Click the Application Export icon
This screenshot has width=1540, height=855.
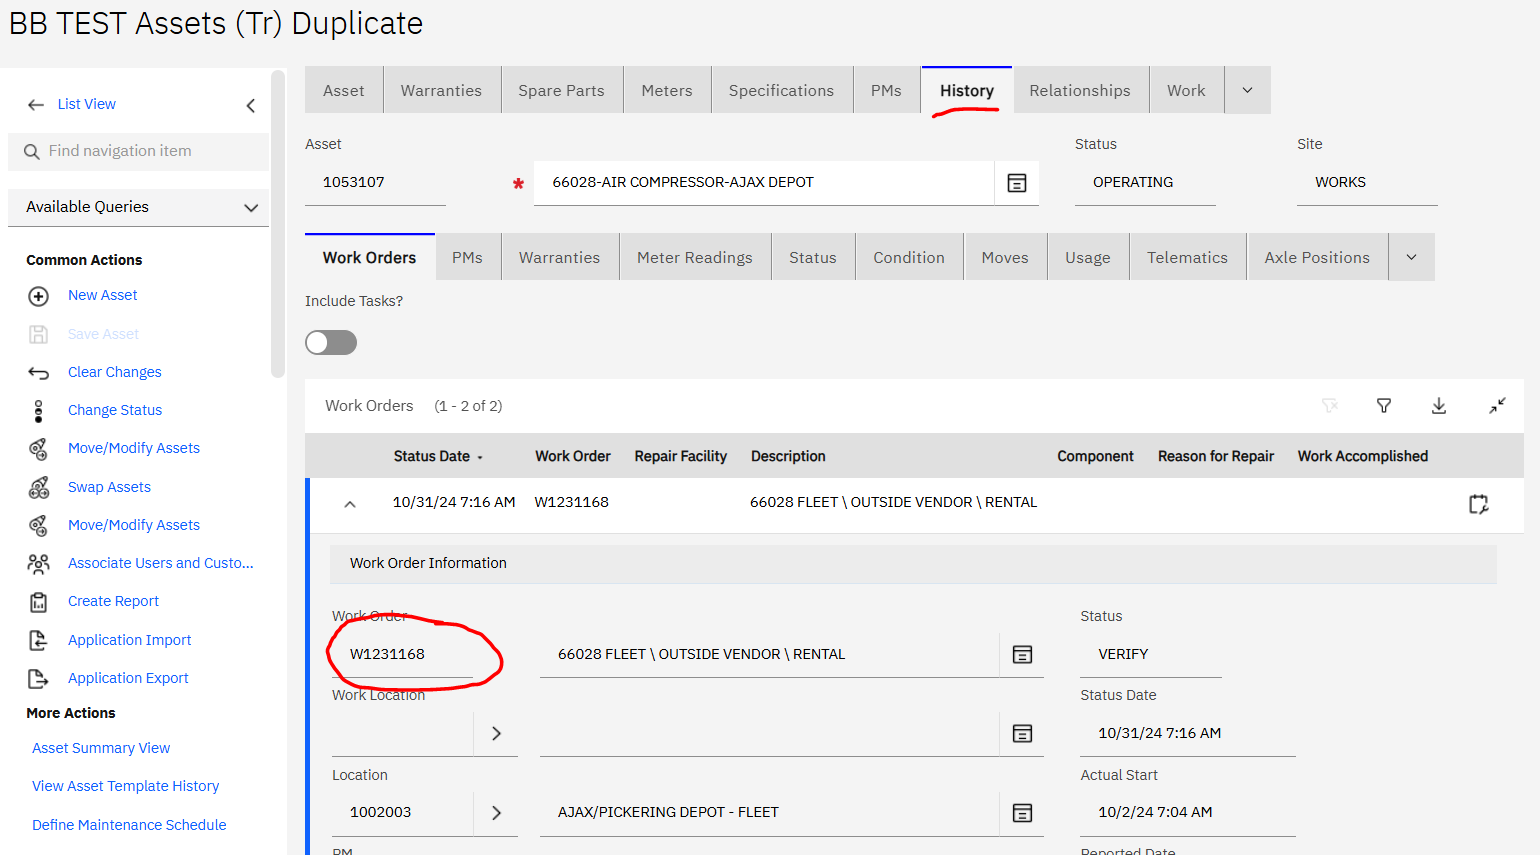pyautogui.click(x=38, y=677)
